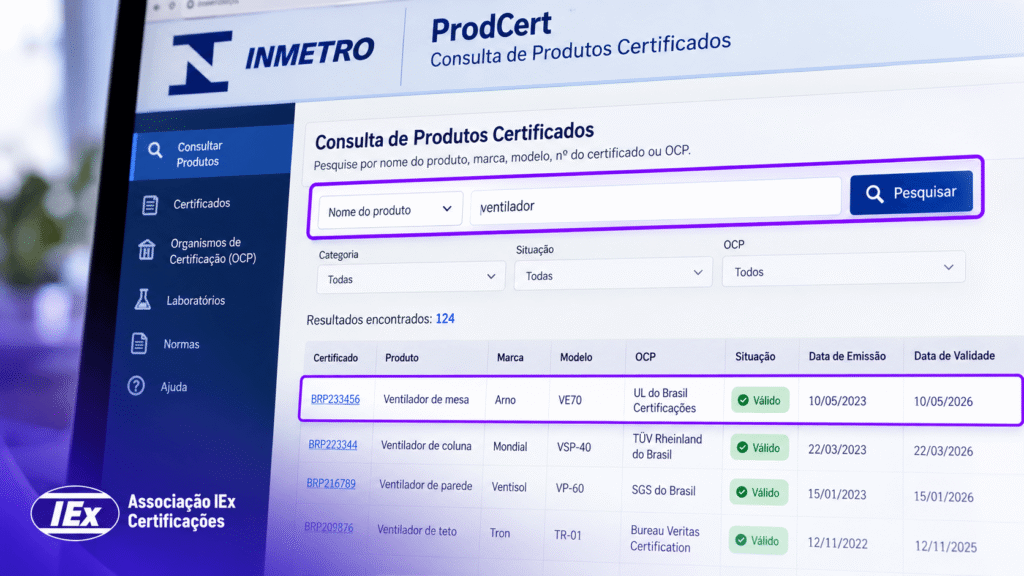Click the Pesquisar button
1024x576 pixels.
tap(911, 193)
